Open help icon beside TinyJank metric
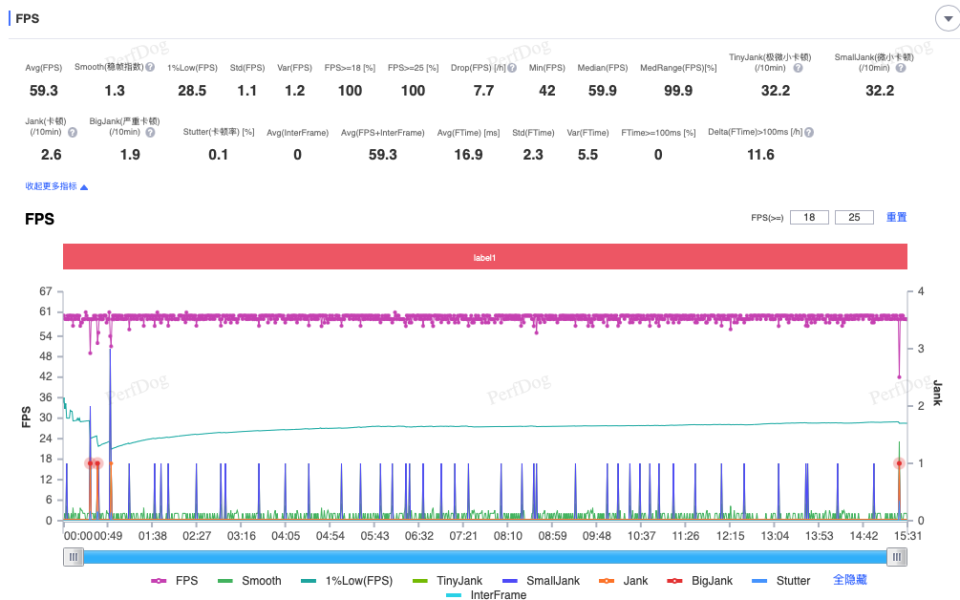The height and width of the screenshot is (600, 960). click(x=798, y=68)
